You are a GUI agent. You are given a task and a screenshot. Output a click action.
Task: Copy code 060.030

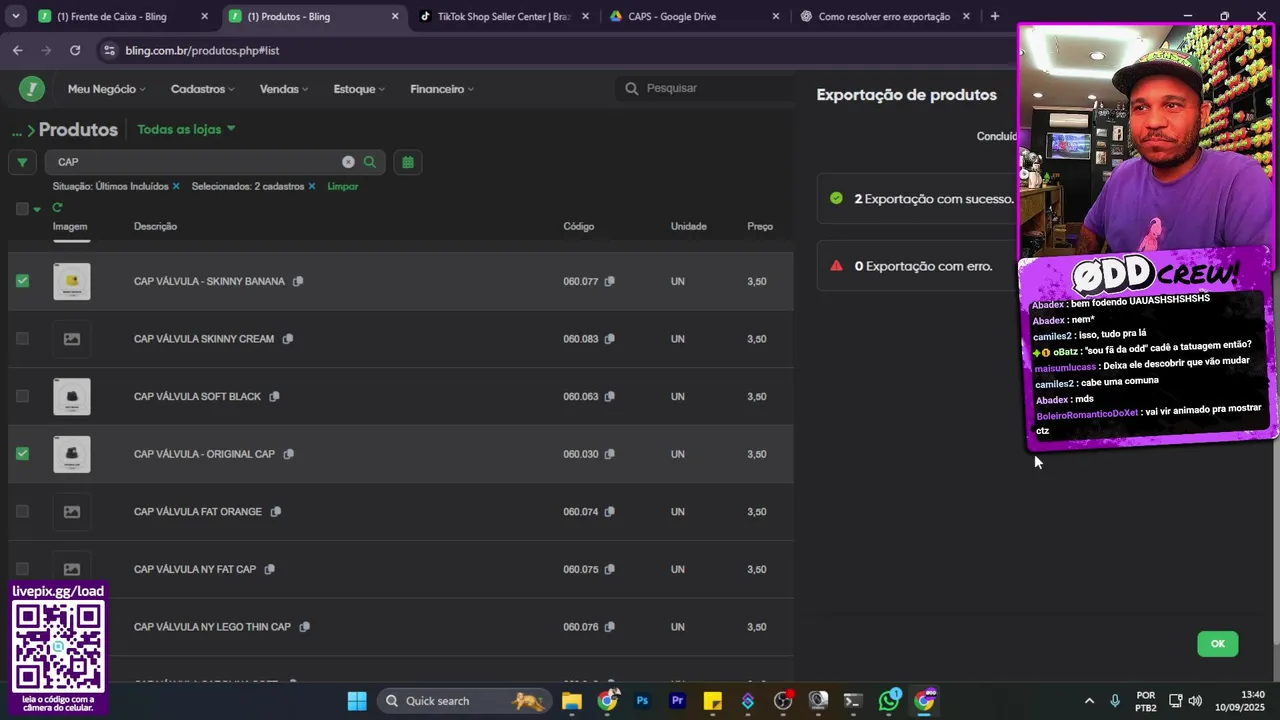(x=609, y=454)
